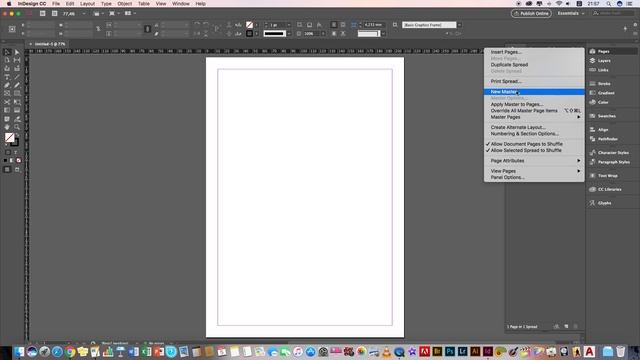Select the Scissors tool
This screenshot has width=640, height=360.
coord(7,102)
